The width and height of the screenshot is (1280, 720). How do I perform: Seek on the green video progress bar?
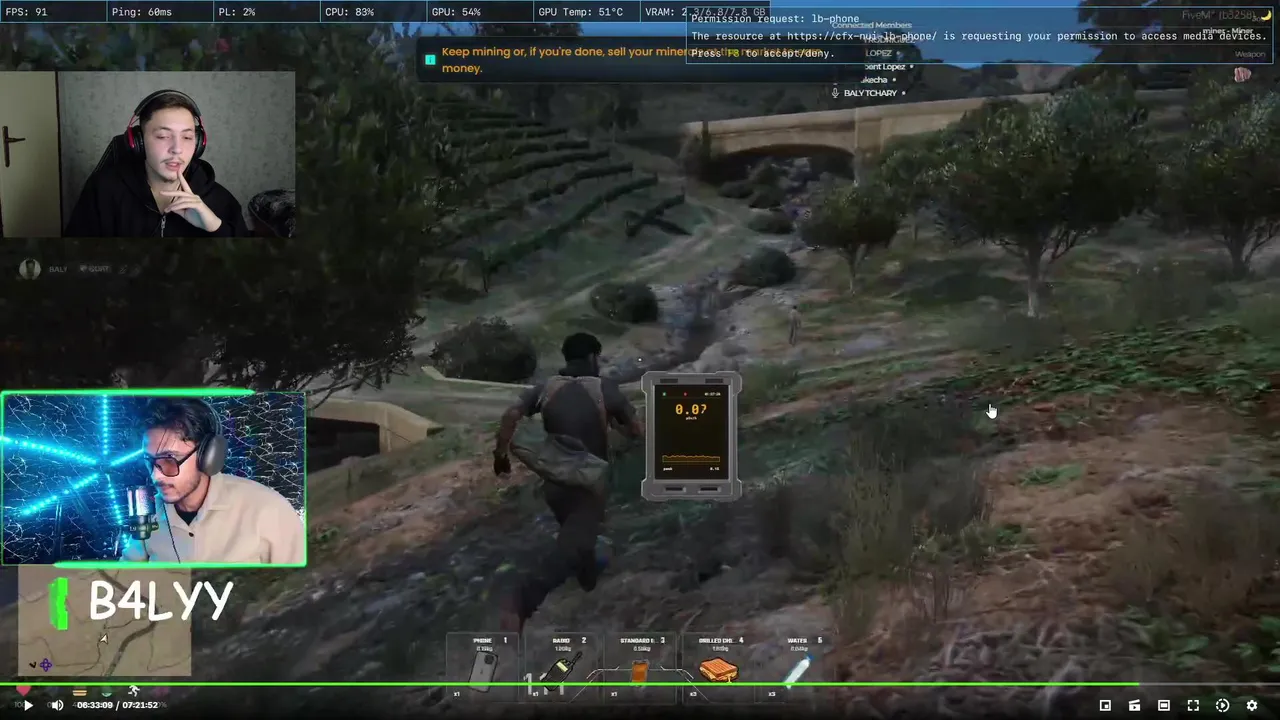pos(640,685)
